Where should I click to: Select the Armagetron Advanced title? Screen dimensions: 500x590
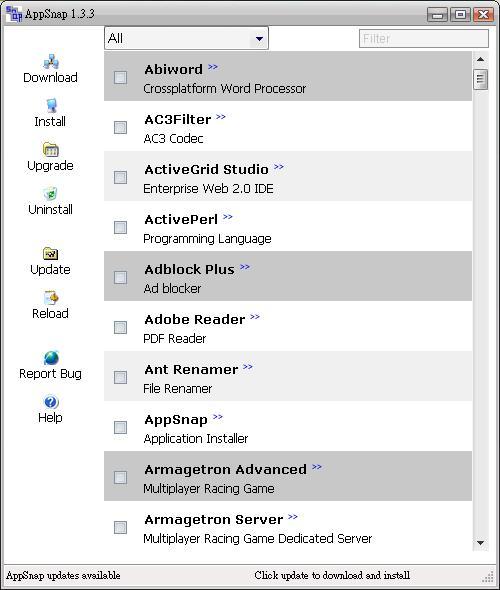226,470
